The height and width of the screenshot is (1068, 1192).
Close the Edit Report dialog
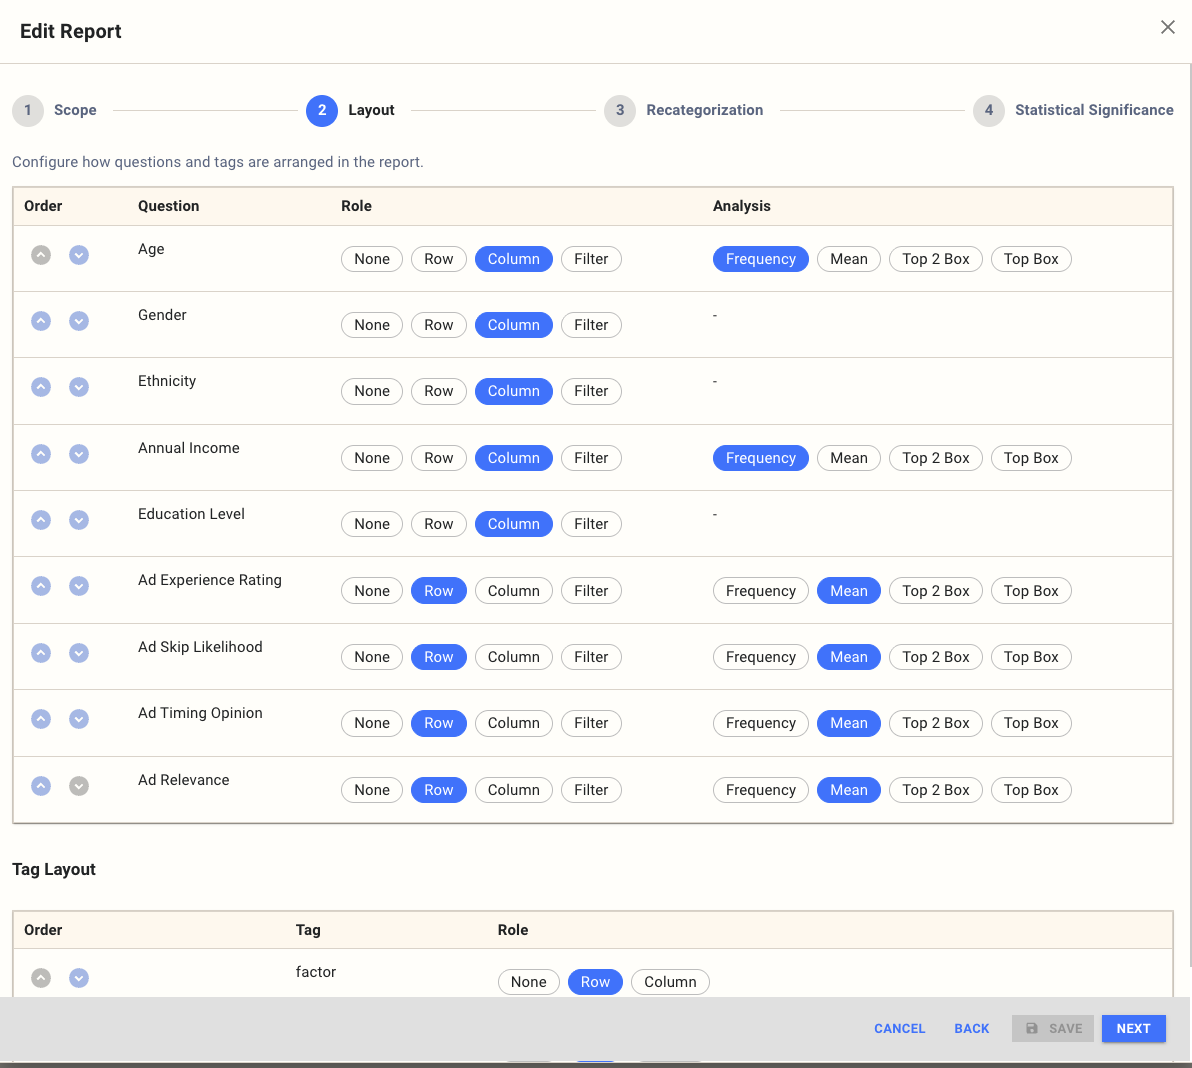point(1167,27)
